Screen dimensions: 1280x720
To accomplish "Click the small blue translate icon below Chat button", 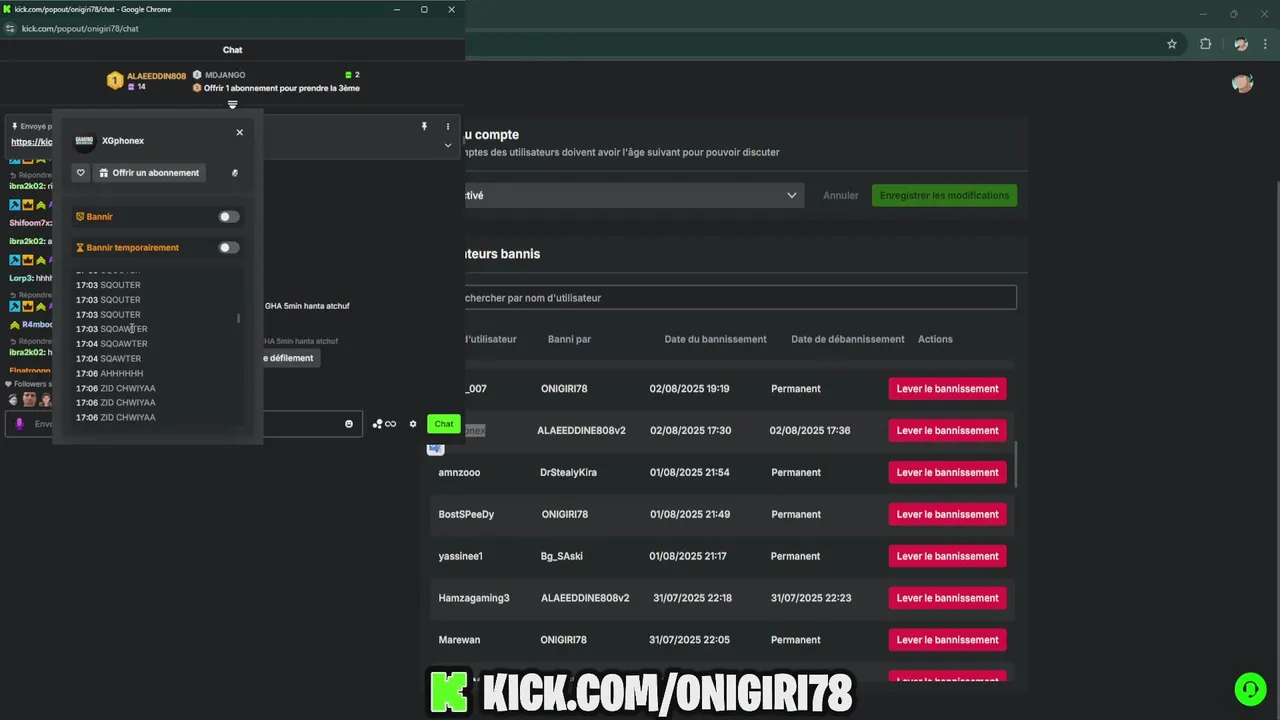I will [x=435, y=449].
